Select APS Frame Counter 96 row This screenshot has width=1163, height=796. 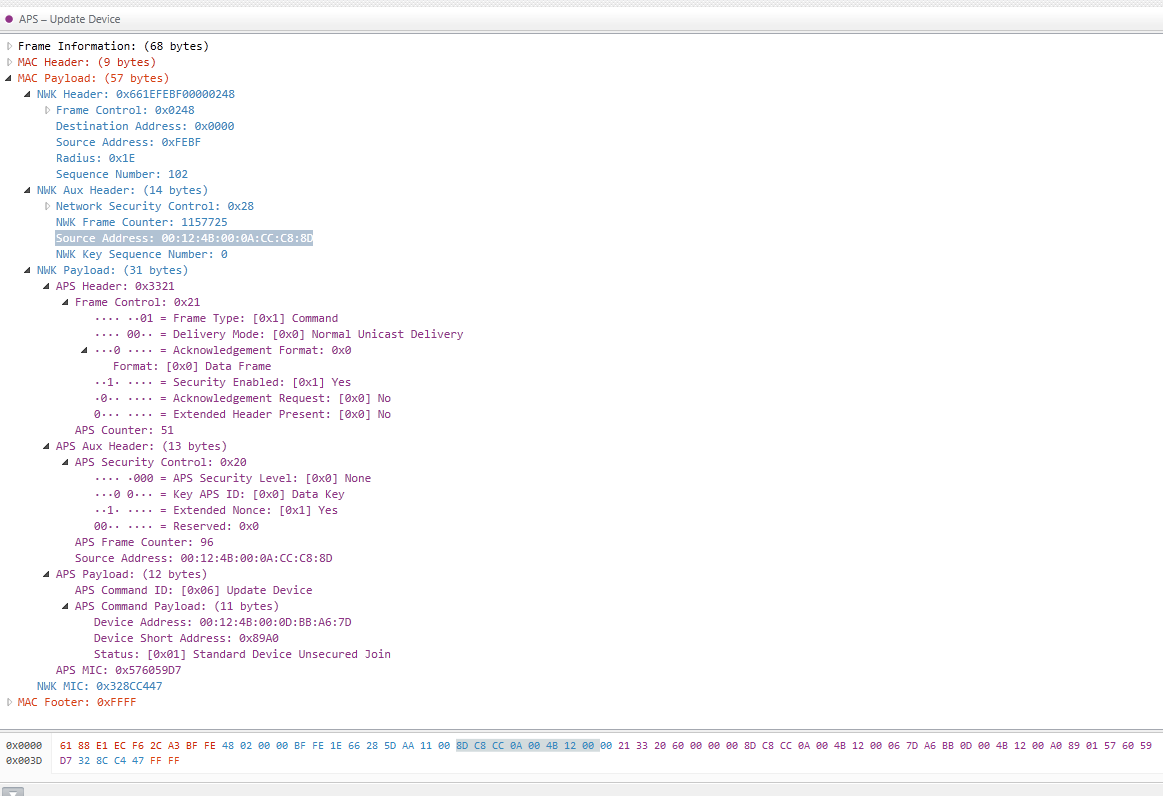pos(144,542)
